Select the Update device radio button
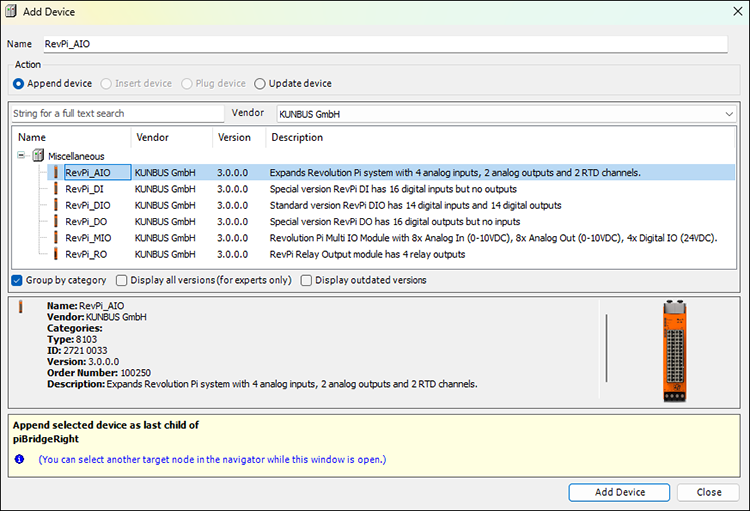Screen dimensions: 750x511 tap(260, 84)
